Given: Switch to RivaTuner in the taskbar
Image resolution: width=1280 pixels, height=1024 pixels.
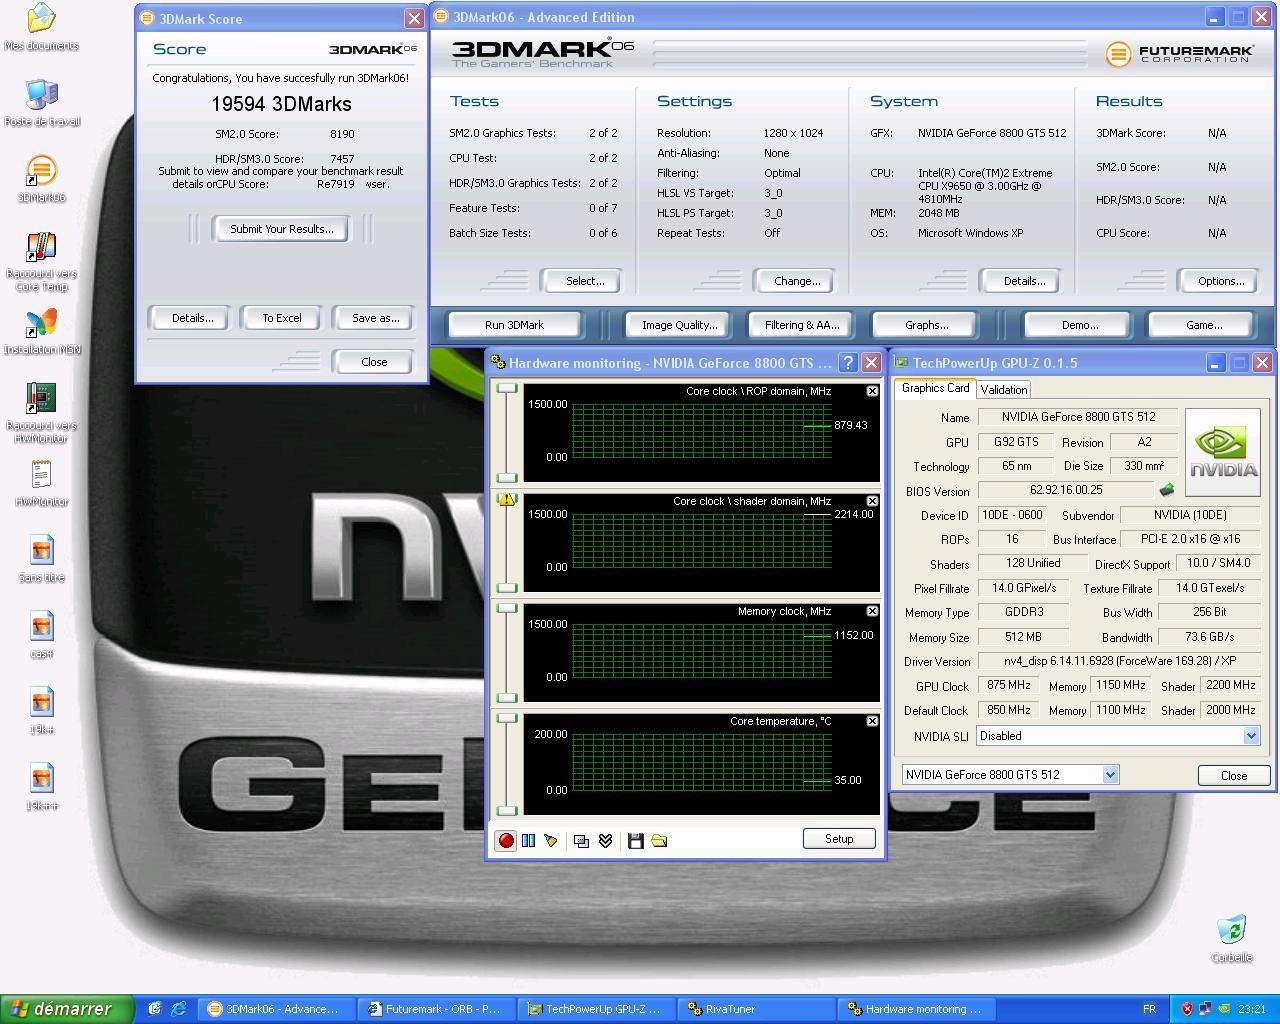Looking at the screenshot, I should click(x=757, y=1009).
